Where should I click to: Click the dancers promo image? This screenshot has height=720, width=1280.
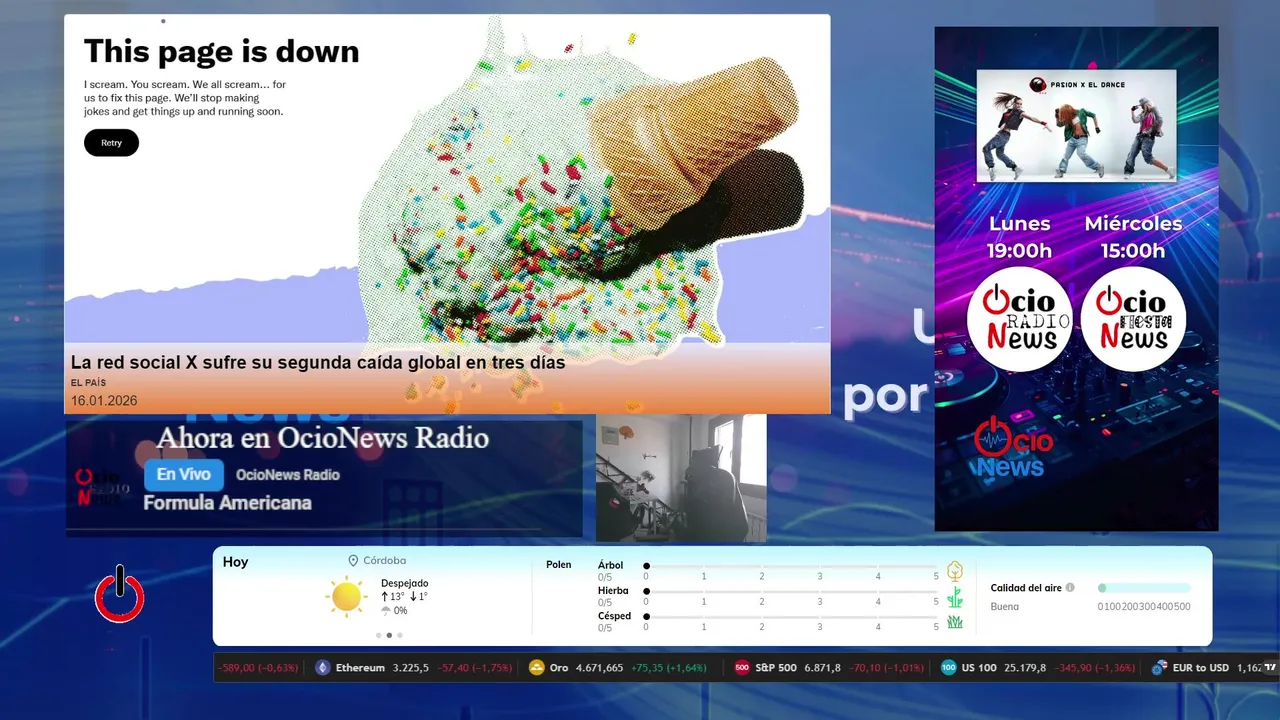1076,125
